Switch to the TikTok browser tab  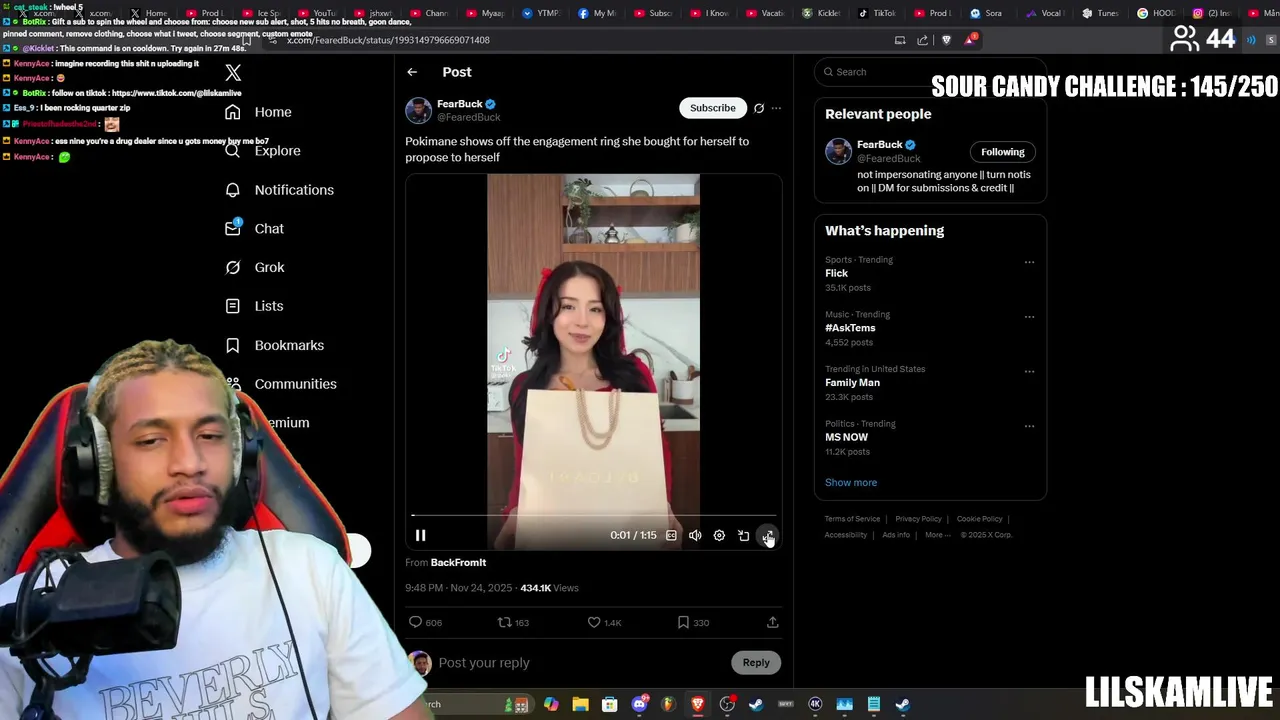tap(877, 13)
